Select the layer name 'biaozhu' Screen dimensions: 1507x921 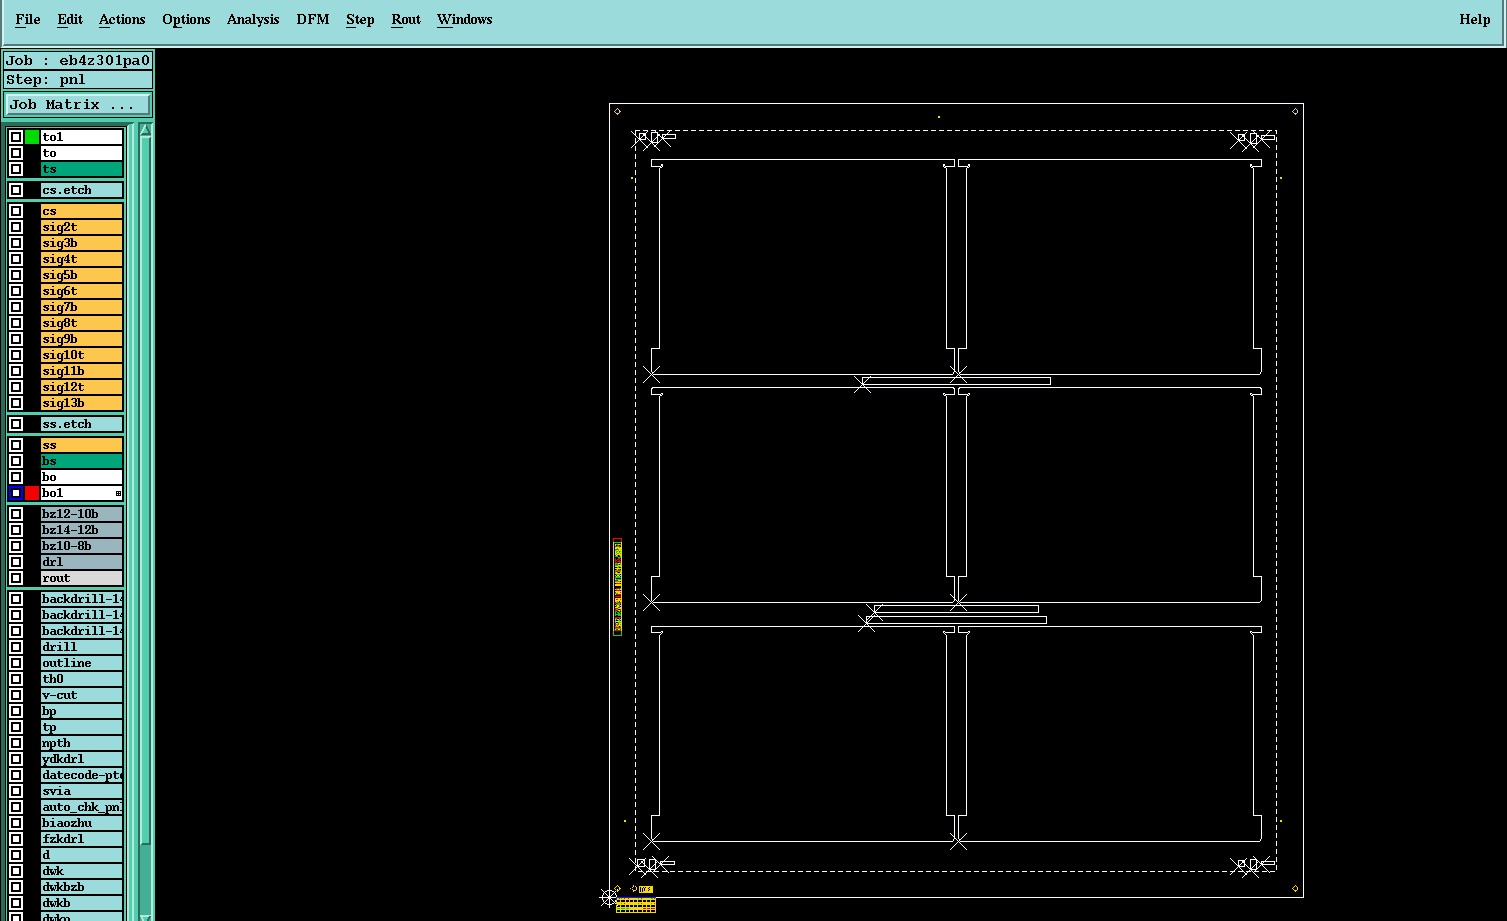pos(81,823)
